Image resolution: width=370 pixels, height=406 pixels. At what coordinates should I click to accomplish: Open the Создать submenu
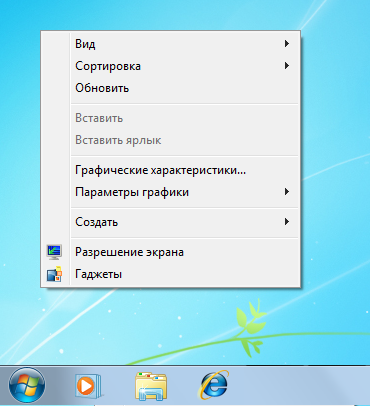point(170,222)
